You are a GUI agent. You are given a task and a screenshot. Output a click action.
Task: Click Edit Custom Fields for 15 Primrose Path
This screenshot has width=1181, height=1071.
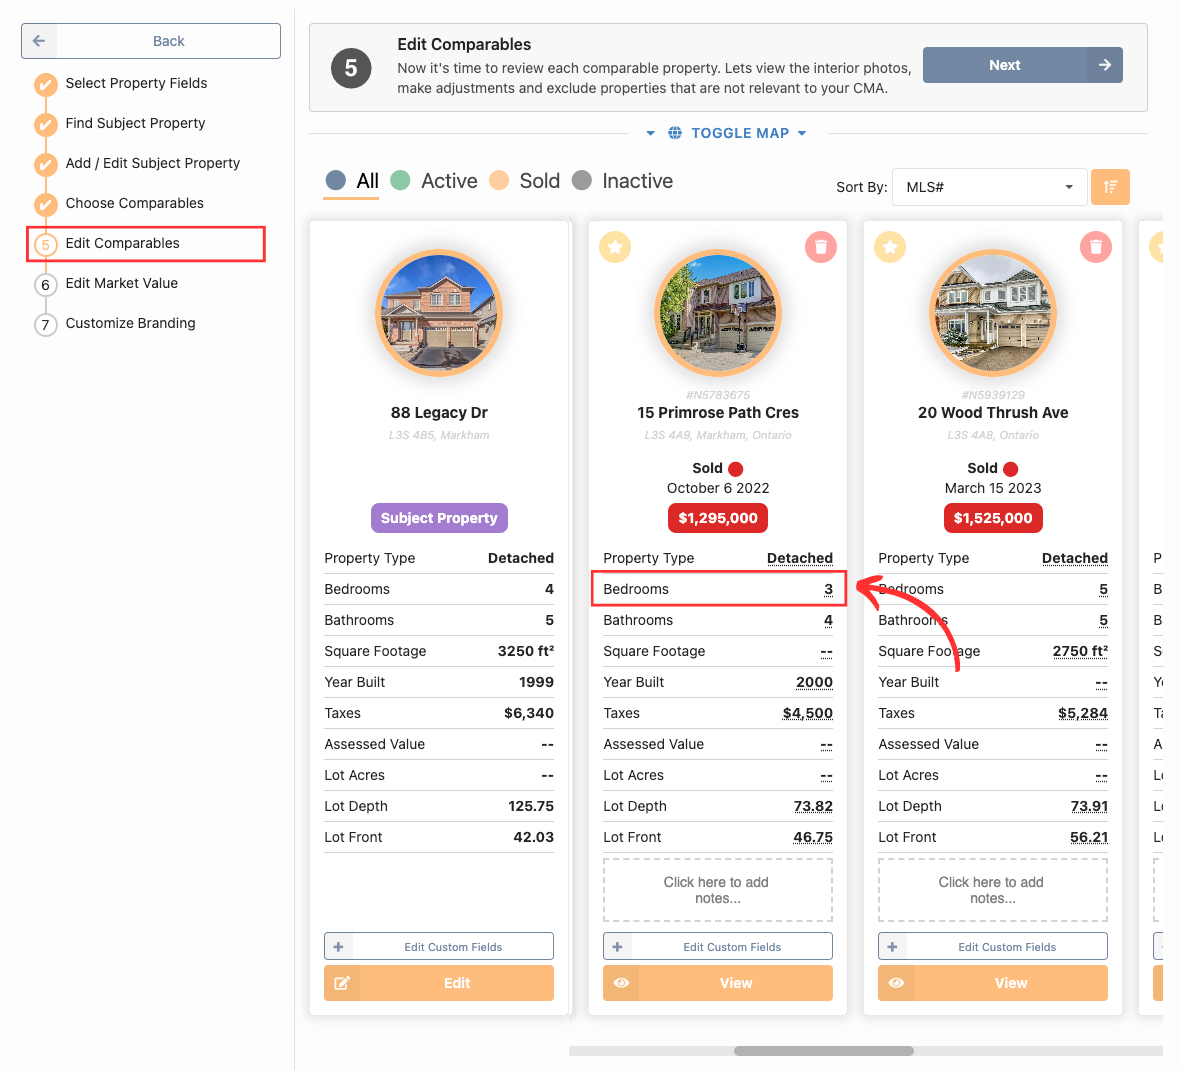point(717,947)
